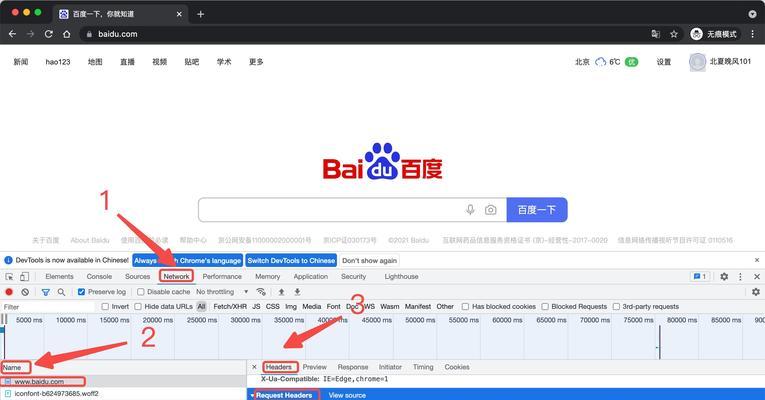The height and width of the screenshot is (400, 765).
Task: Open 北夏晚风101 user profile
Action: (720, 62)
